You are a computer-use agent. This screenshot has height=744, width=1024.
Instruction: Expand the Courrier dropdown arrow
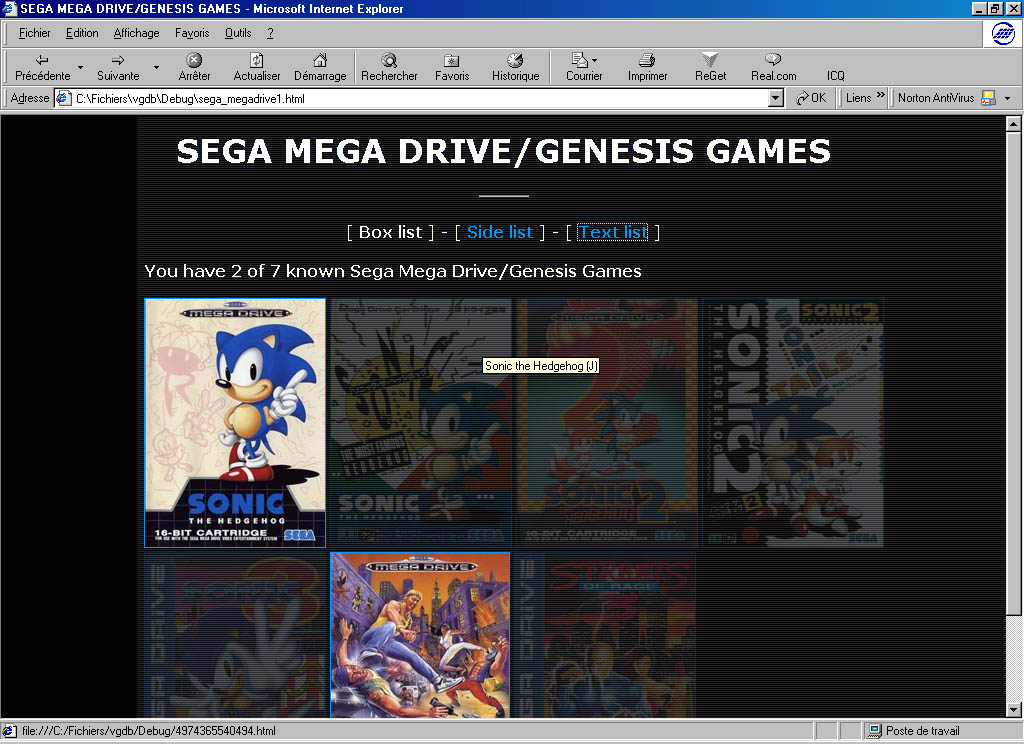[x=594, y=60]
